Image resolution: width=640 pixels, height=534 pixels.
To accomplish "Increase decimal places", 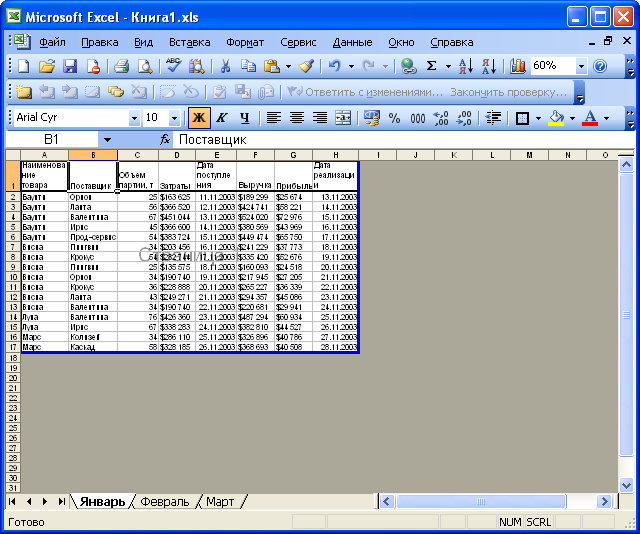I will click(x=441, y=118).
